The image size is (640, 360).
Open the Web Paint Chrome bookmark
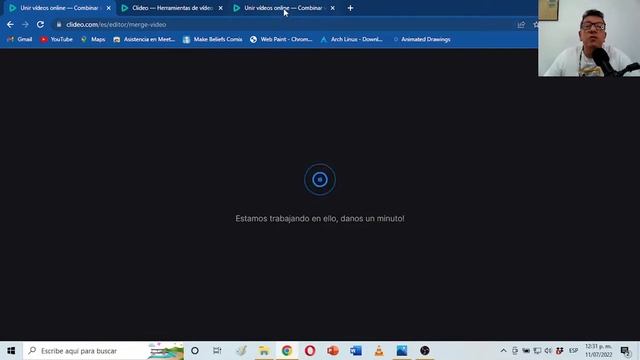coord(281,40)
